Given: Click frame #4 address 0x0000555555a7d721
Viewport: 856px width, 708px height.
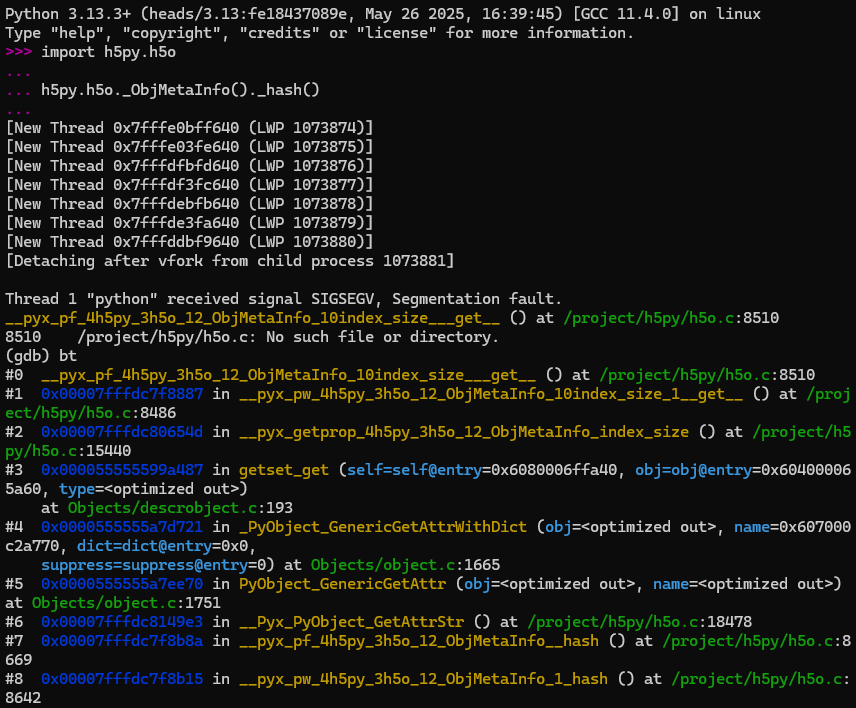Looking at the screenshot, I should point(122,527).
